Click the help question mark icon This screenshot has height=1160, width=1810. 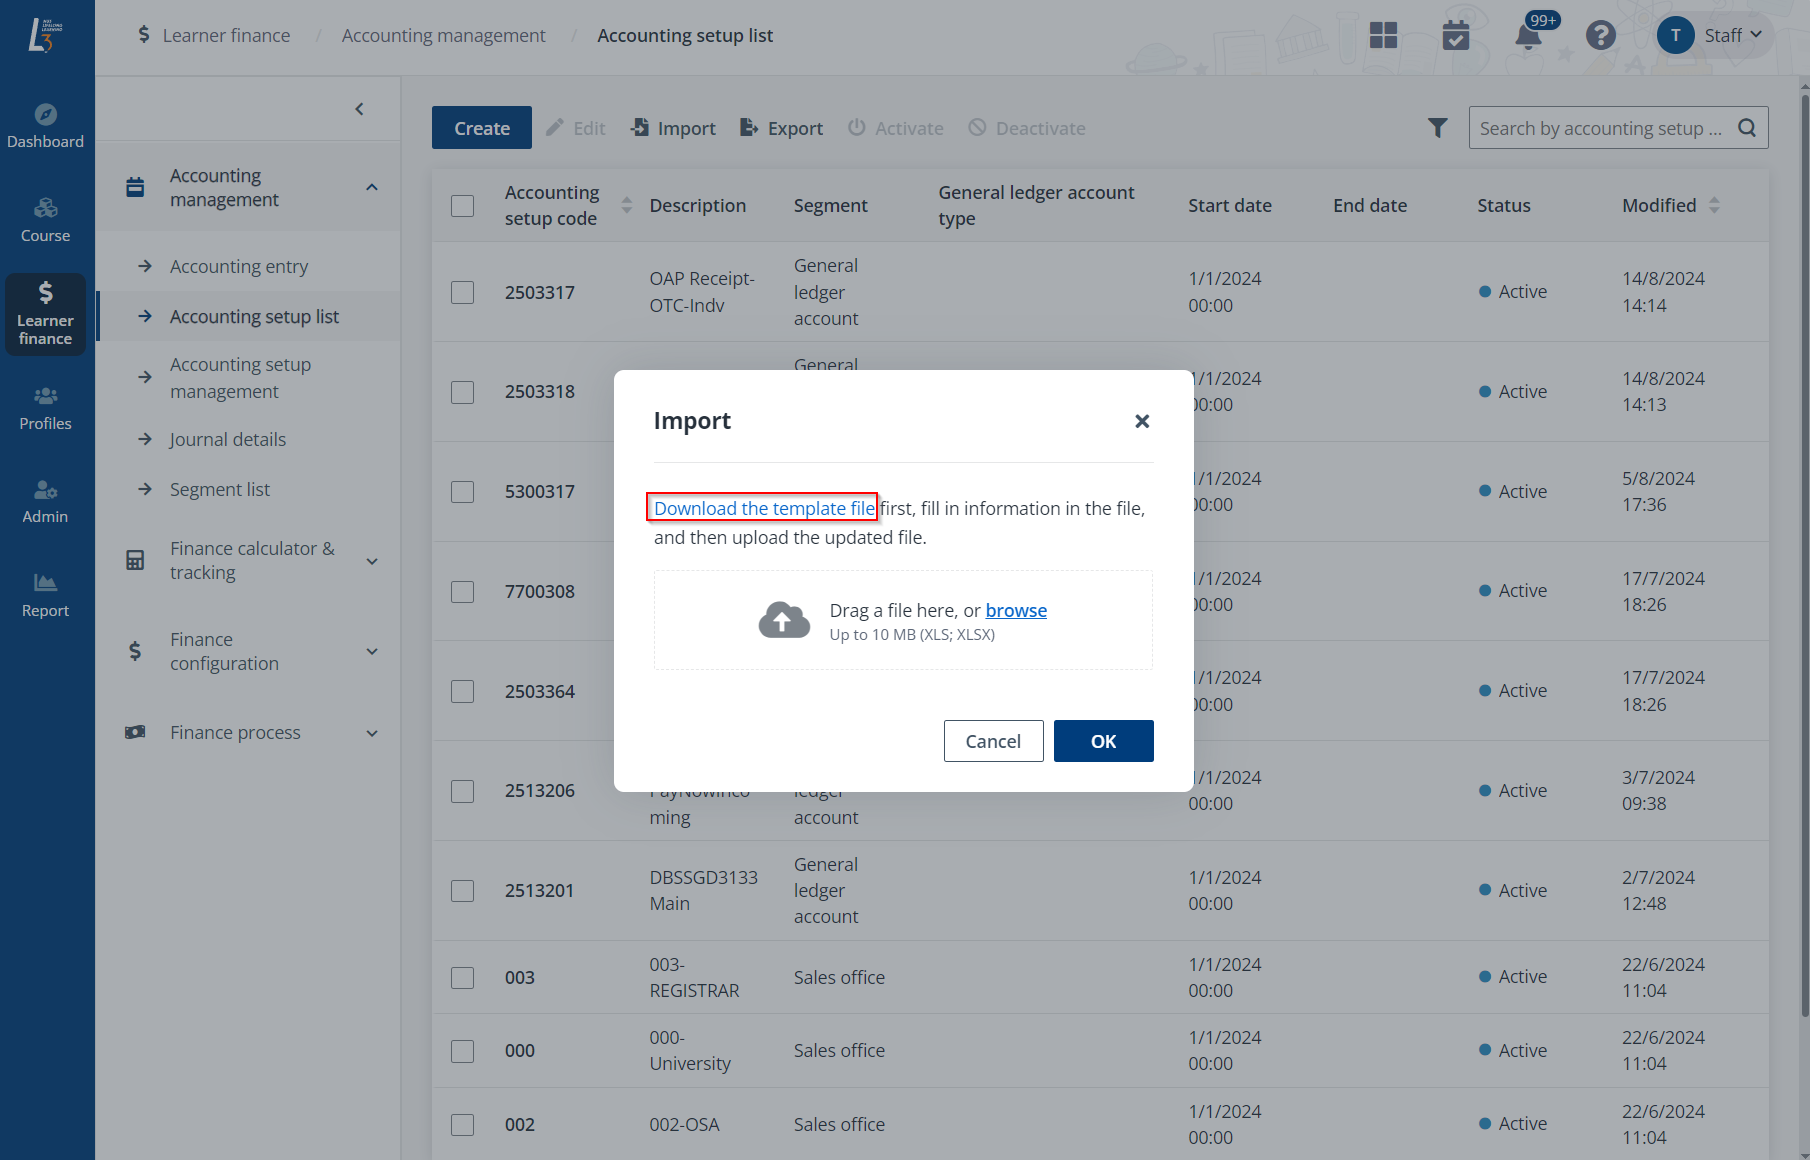tap(1600, 36)
